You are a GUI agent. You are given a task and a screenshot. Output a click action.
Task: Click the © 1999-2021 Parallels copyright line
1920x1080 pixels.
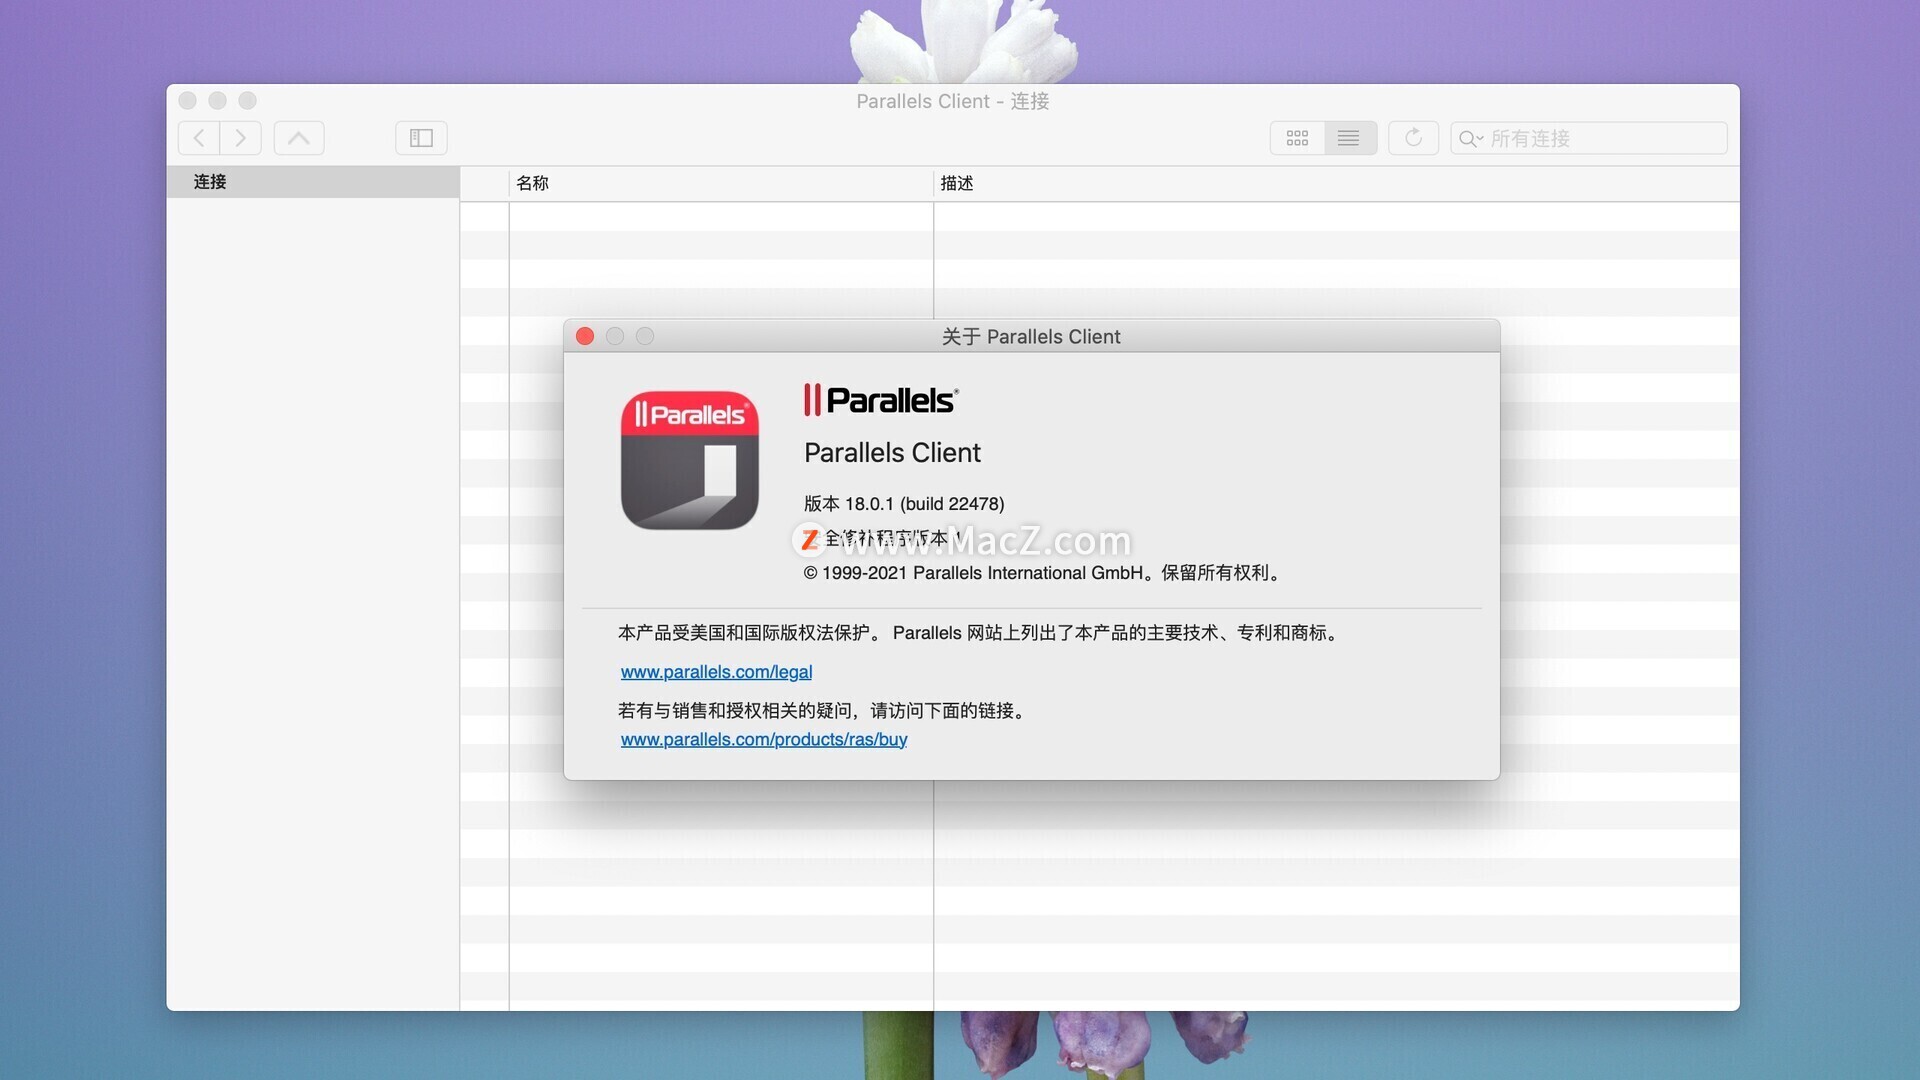pos(1042,573)
